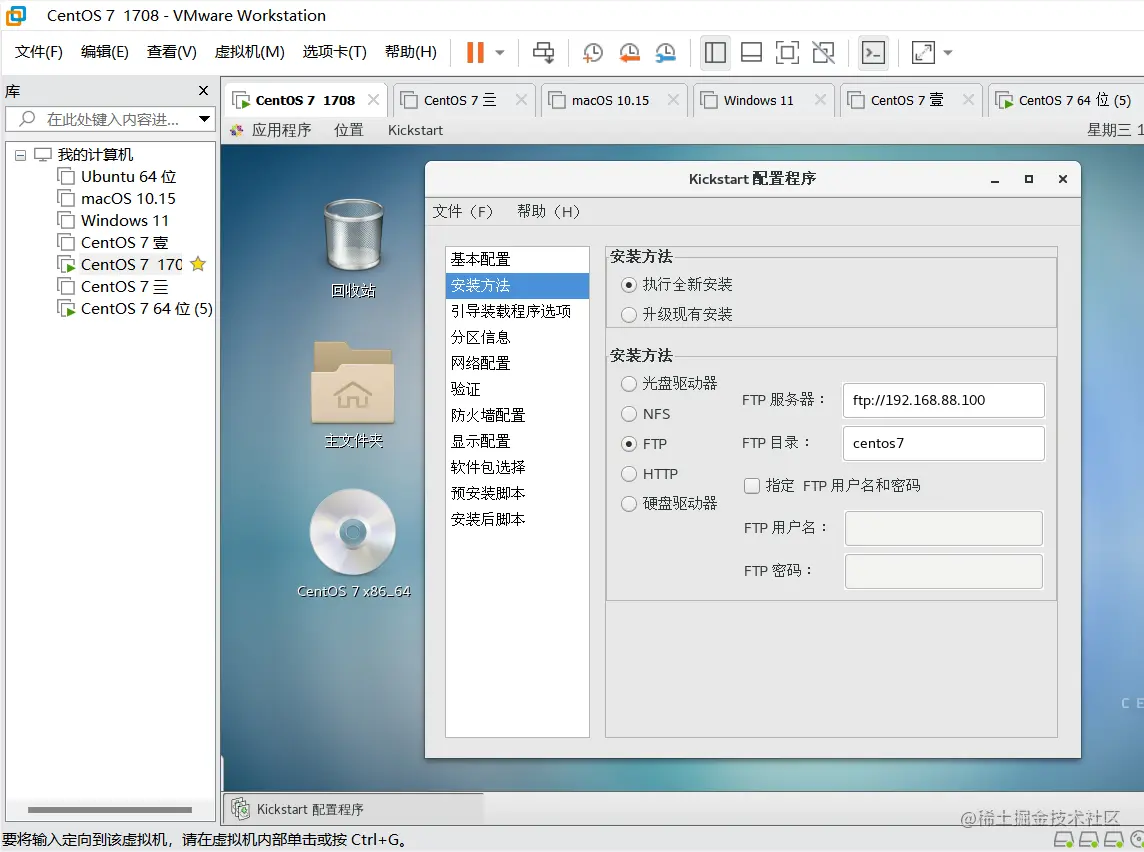Open the 查看(V) menu
1144x852 pixels.
tap(171, 52)
